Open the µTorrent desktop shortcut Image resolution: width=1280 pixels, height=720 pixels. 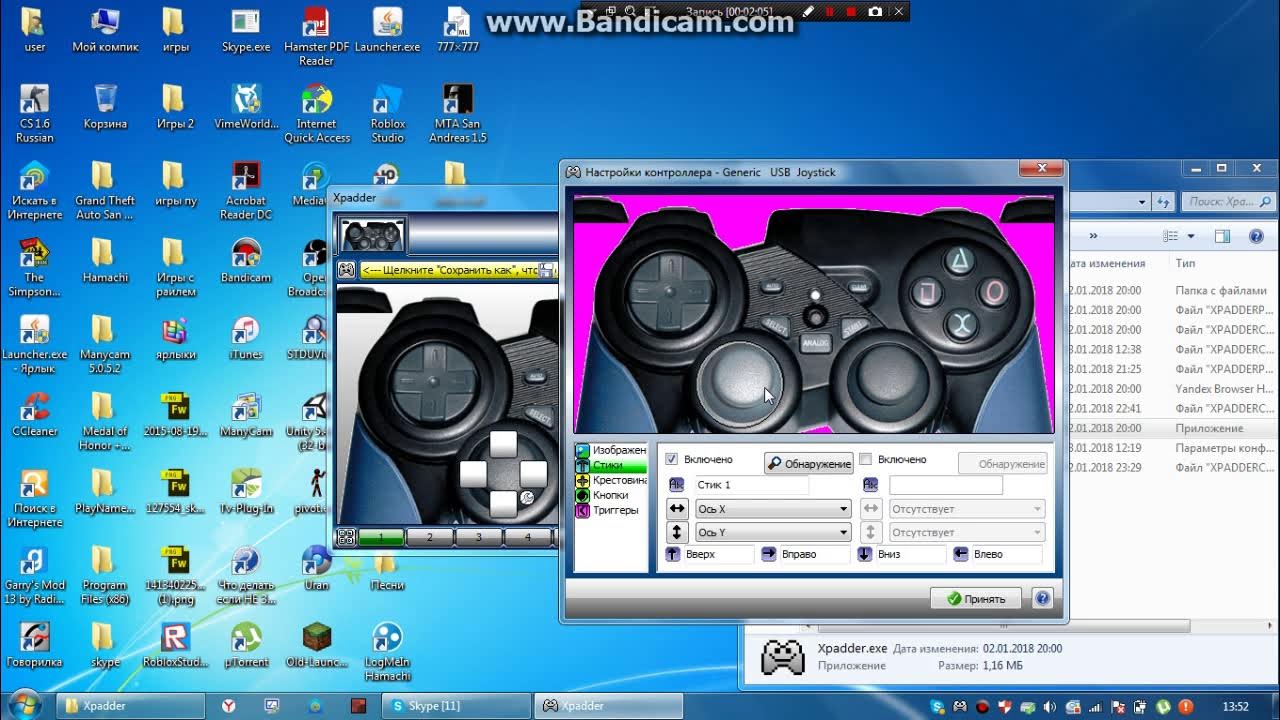point(246,645)
